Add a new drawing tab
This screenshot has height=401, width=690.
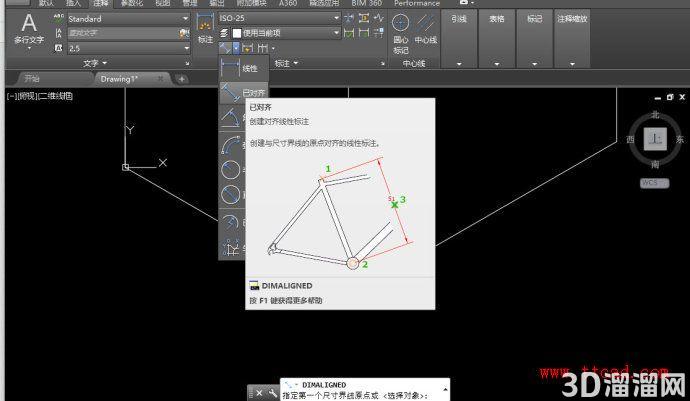point(181,79)
